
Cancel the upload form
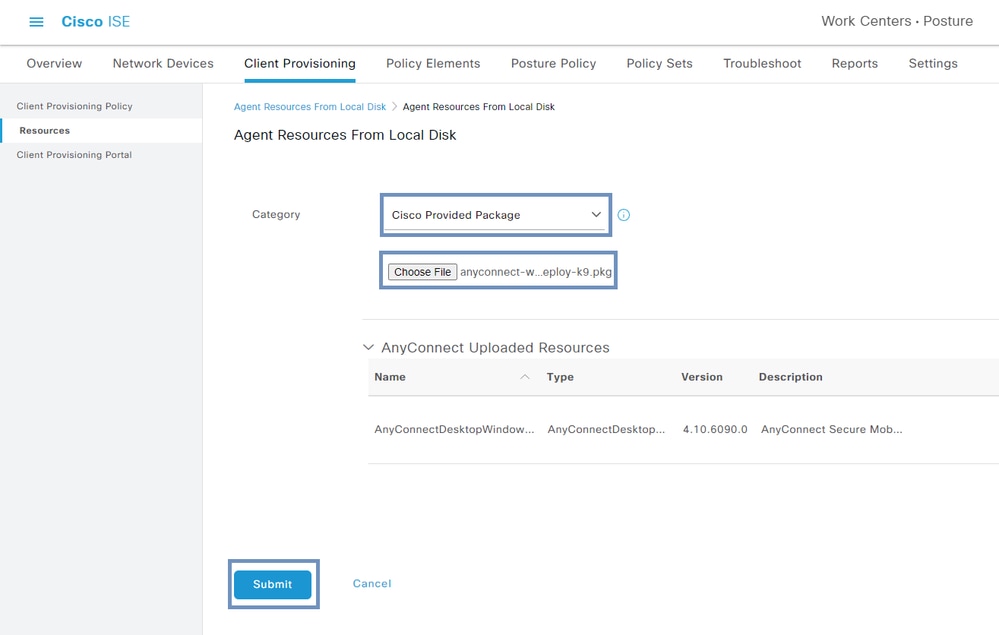point(372,583)
